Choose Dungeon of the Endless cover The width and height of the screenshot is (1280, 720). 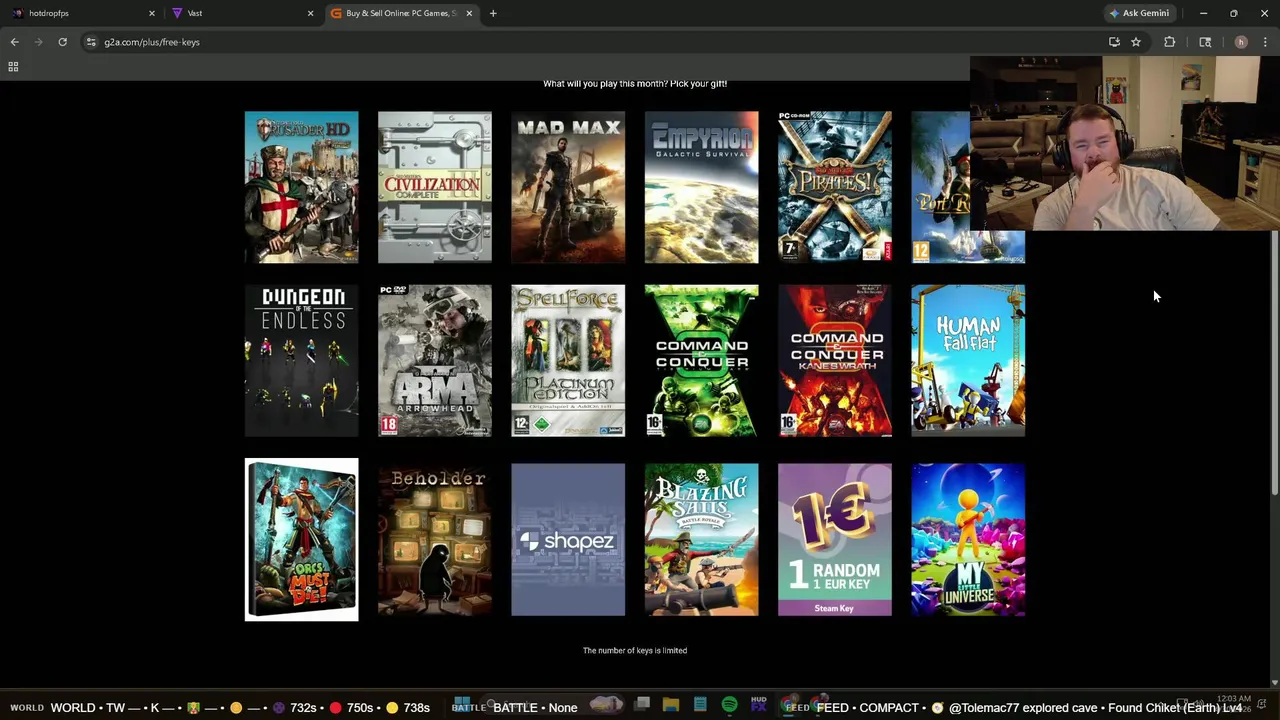(x=301, y=361)
